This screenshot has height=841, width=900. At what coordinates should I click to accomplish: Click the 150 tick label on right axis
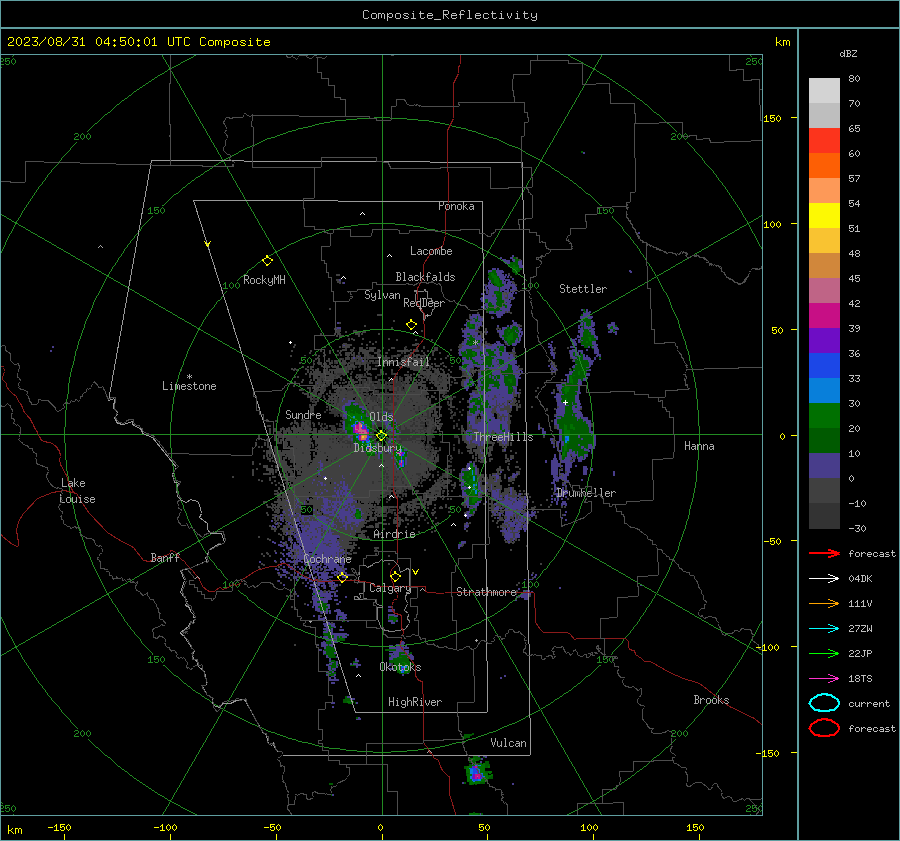[x=773, y=118]
